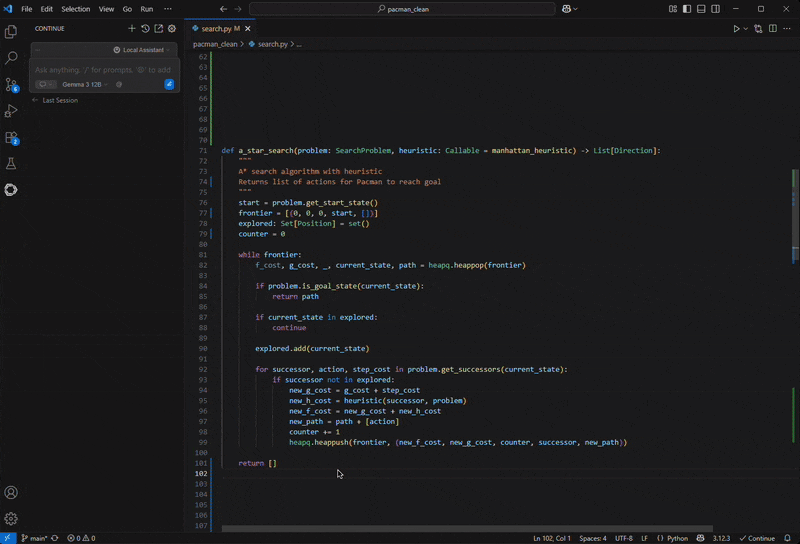Toggle the secondary side bar visibility
This screenshot has height=544, width=800.
[715, 9]
